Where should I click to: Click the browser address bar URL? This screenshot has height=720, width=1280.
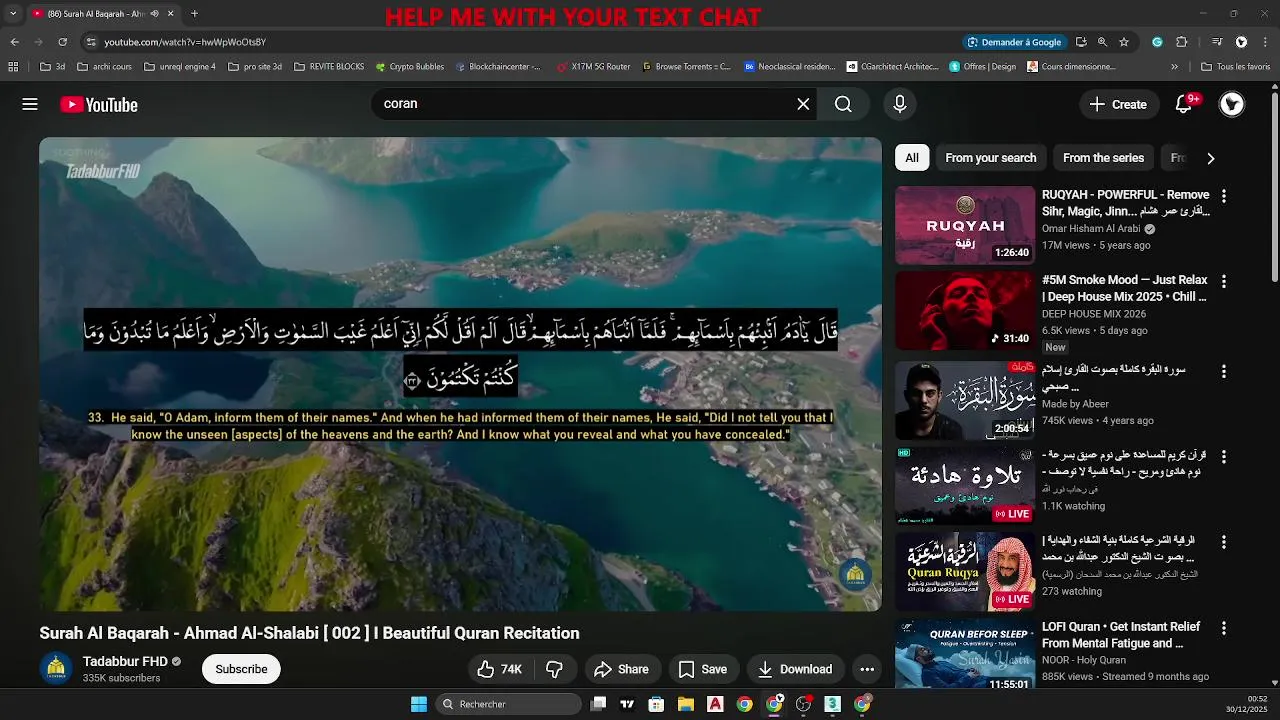click(x=185, y=42)
